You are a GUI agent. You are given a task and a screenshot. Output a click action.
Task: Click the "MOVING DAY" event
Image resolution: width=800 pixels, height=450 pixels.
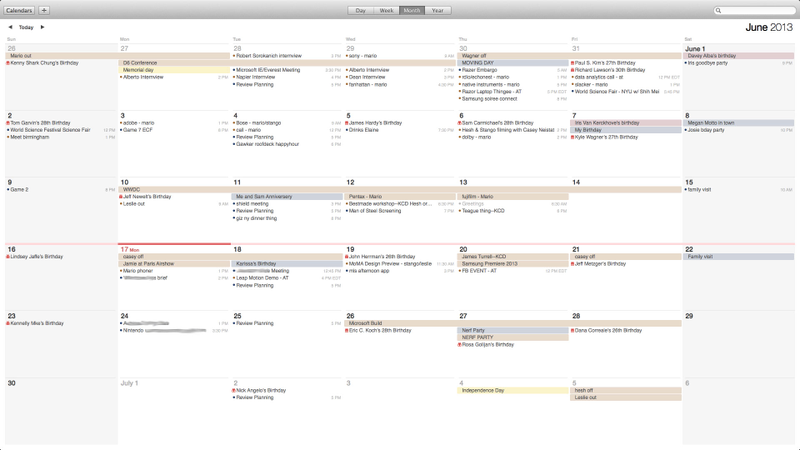[513, 63]
